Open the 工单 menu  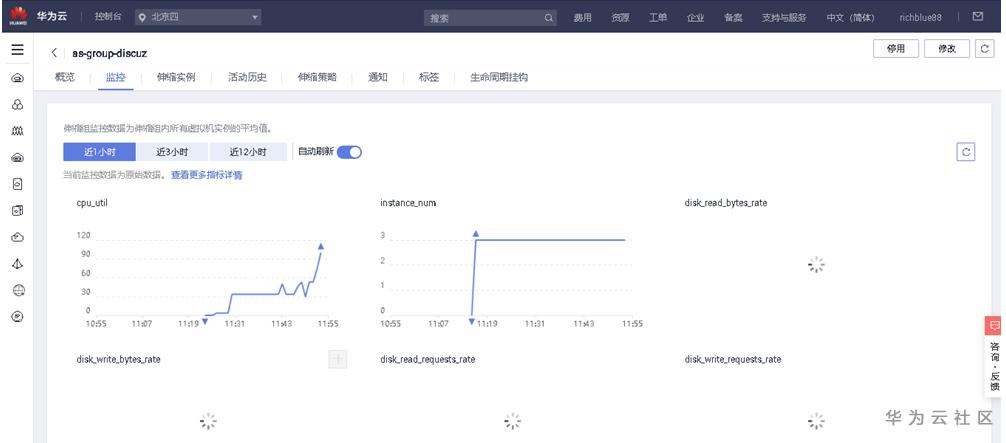pos(658,18)
